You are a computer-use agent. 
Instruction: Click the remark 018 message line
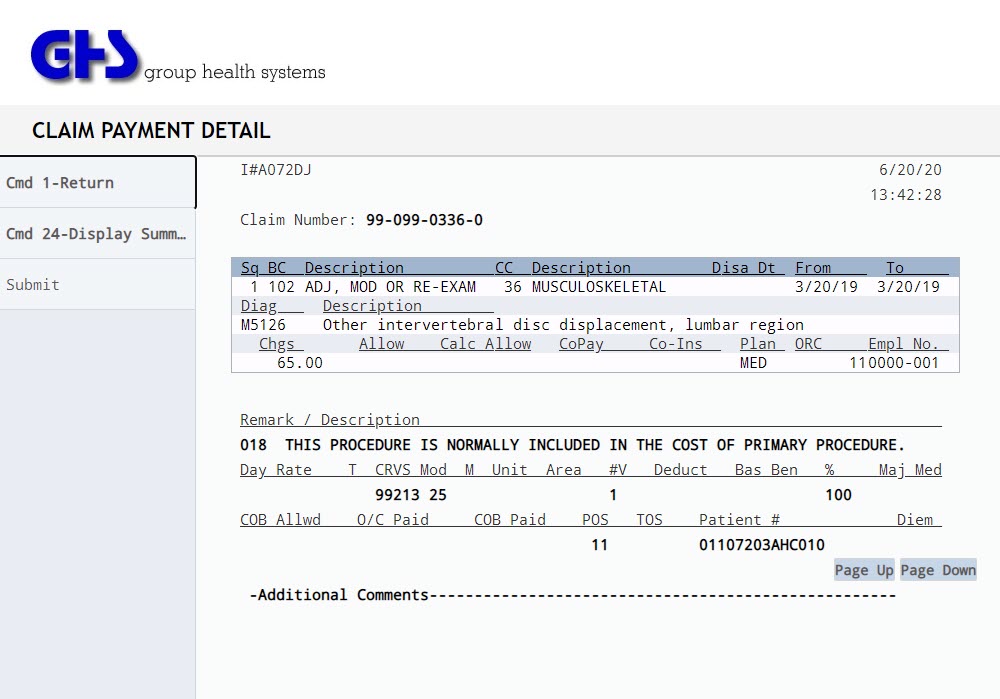(x=572, y=445)
